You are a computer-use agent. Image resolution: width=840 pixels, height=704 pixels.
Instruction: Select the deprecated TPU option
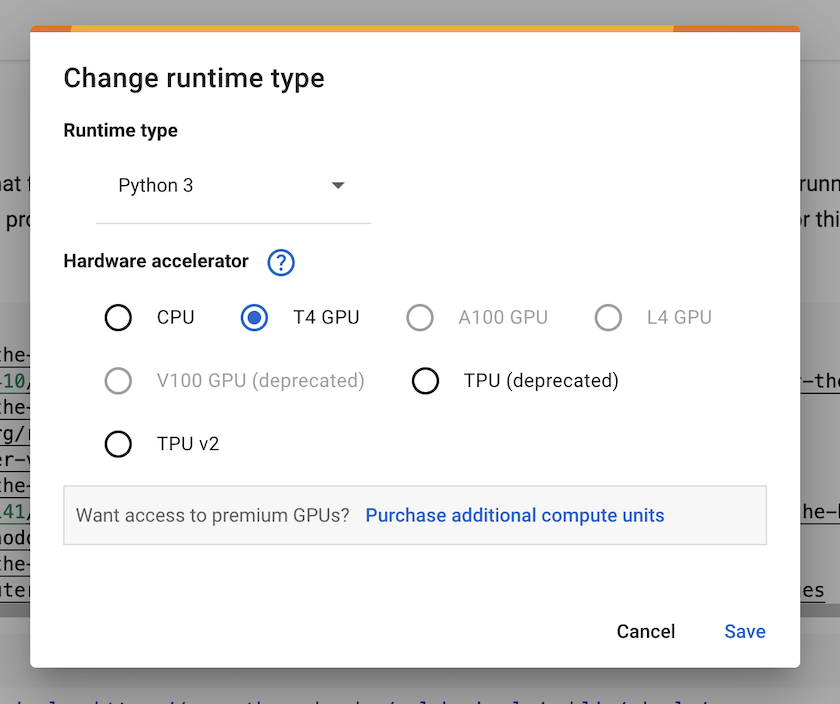pyautogui.click(x=425, y=380)
